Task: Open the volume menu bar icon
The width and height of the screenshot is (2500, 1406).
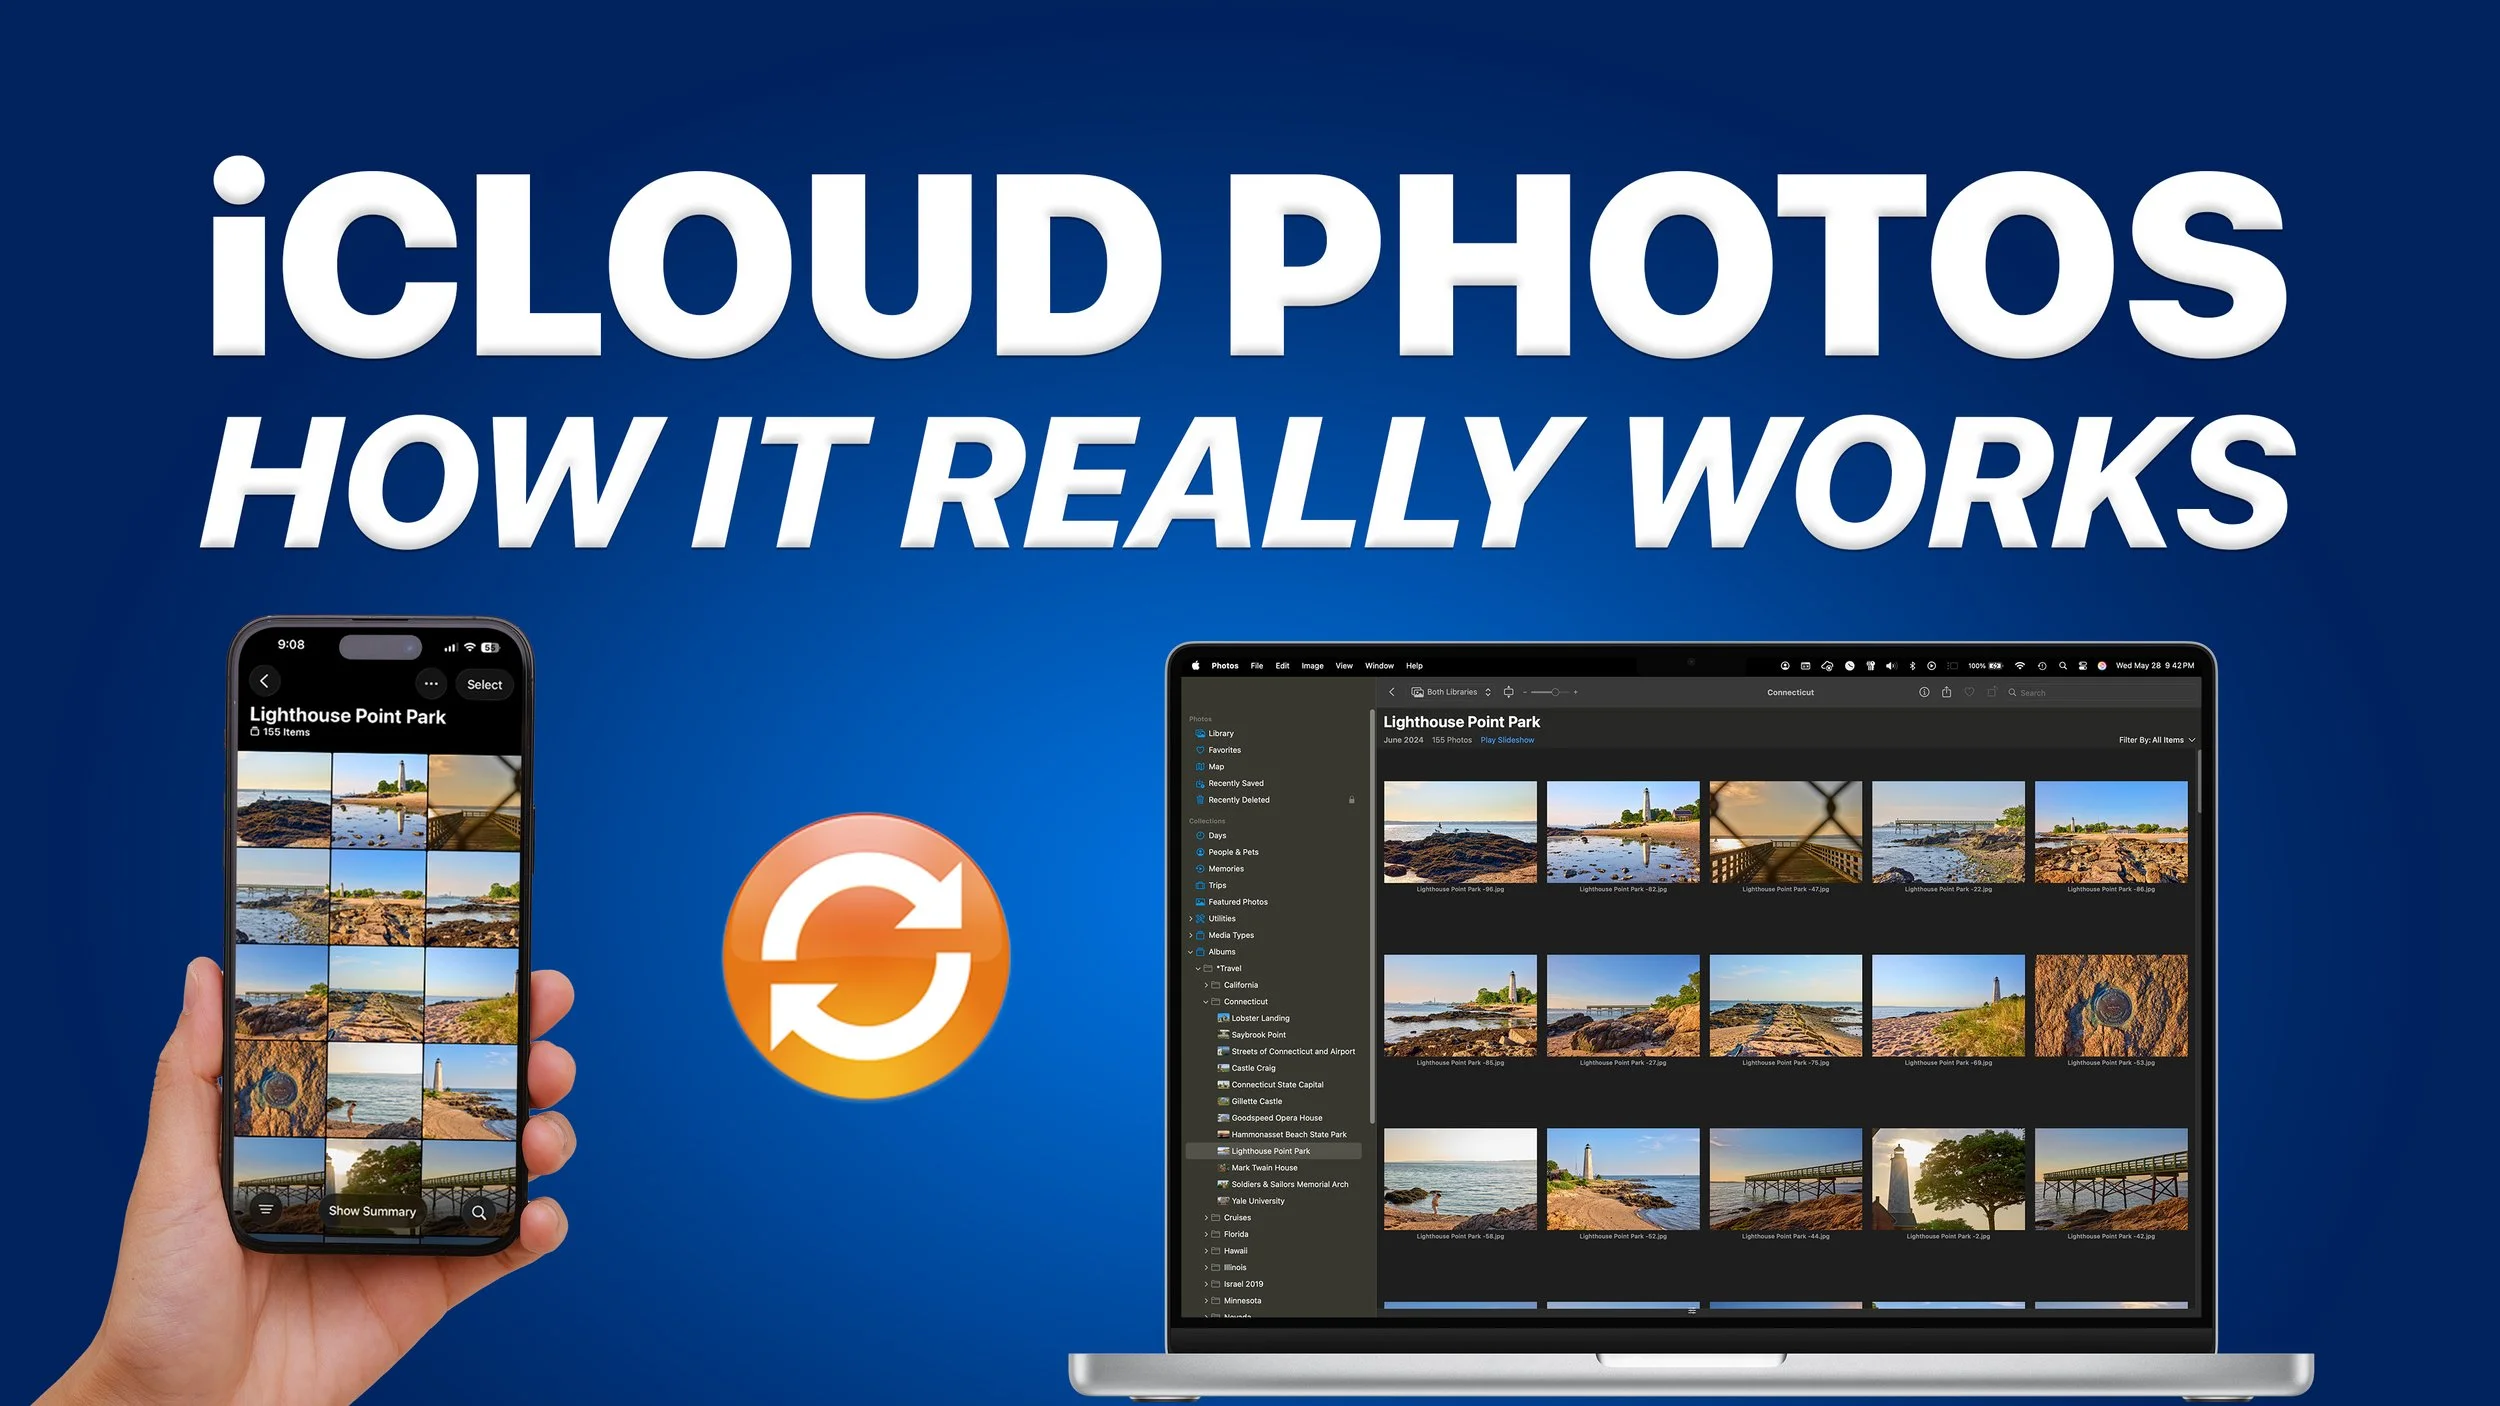Action: pyautogui.click(x=1891, y=666)
